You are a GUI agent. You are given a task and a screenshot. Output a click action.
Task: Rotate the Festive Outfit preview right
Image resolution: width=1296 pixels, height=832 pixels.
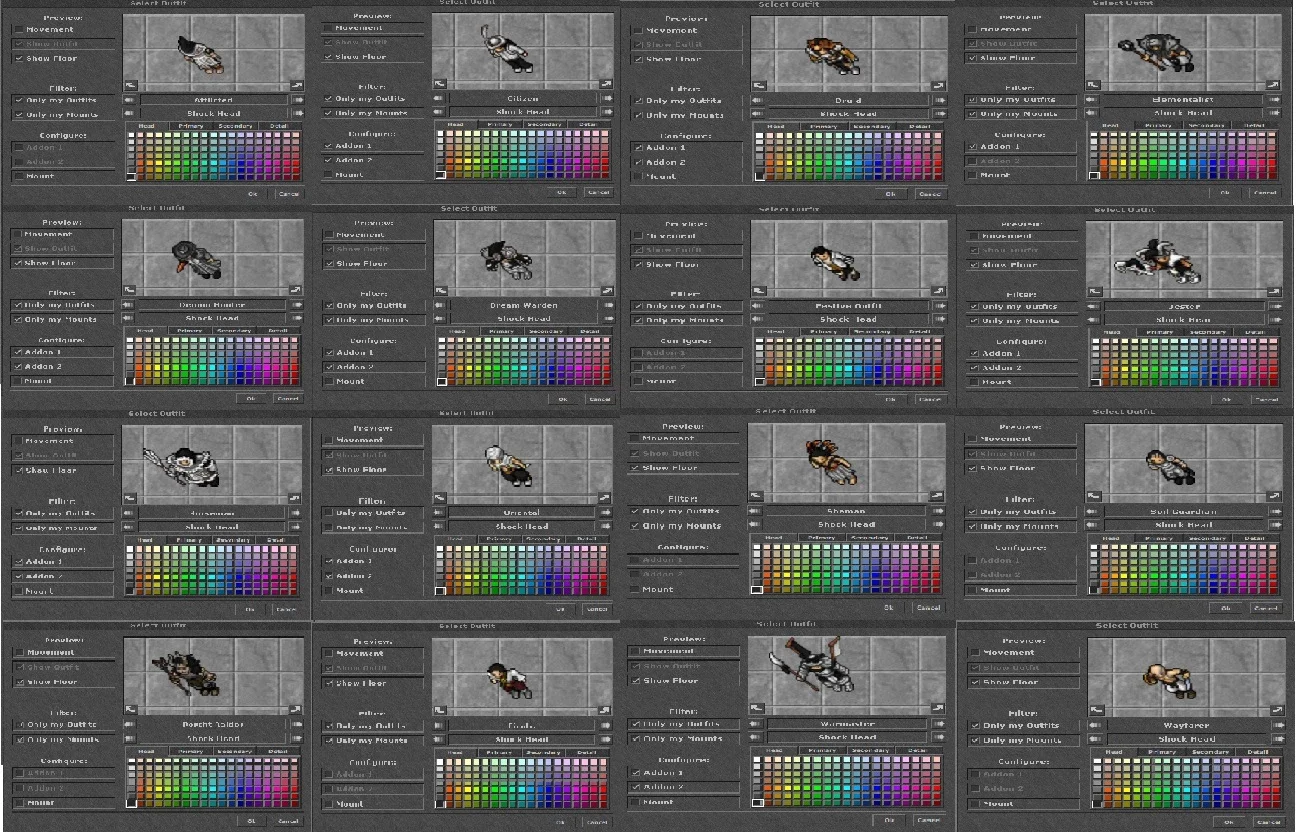coord(938,291)
